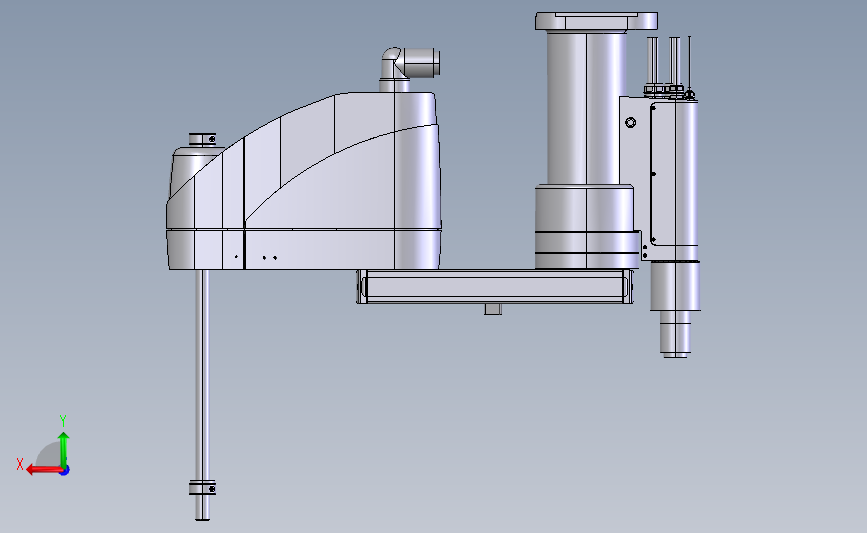The height and width of the screenshot is (533, 867).
Task: Select the clamp collar near the shaft bottom
Action: 202,488
